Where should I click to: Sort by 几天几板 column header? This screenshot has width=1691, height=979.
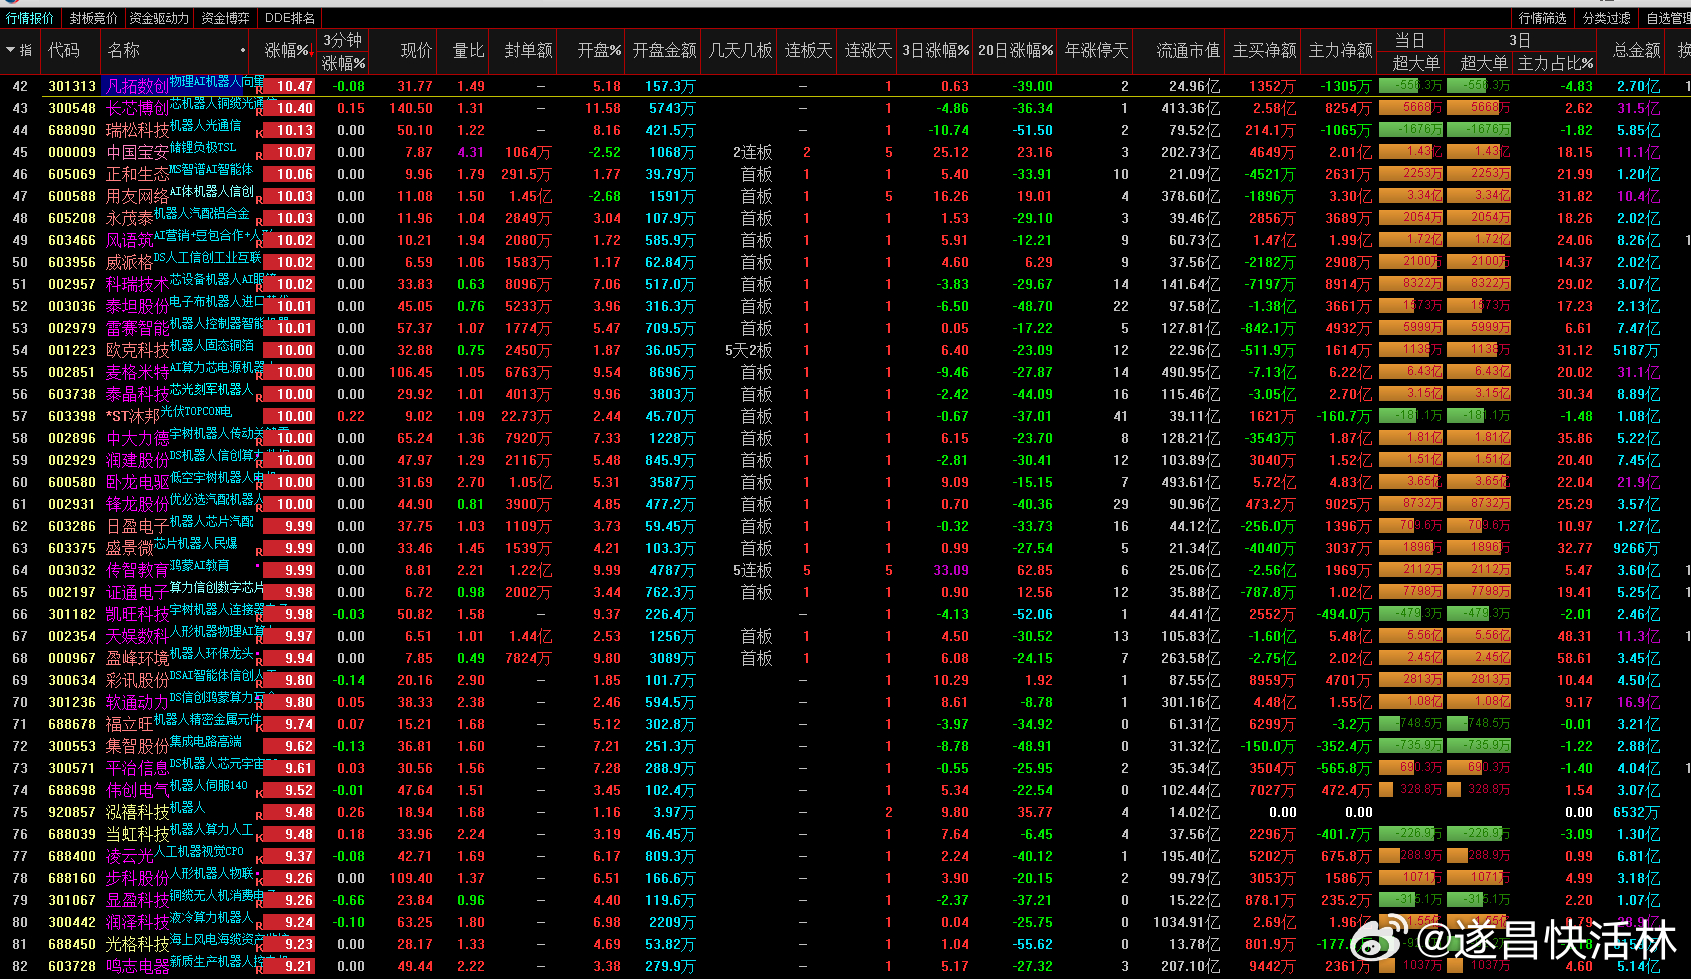tap(740, 50)
